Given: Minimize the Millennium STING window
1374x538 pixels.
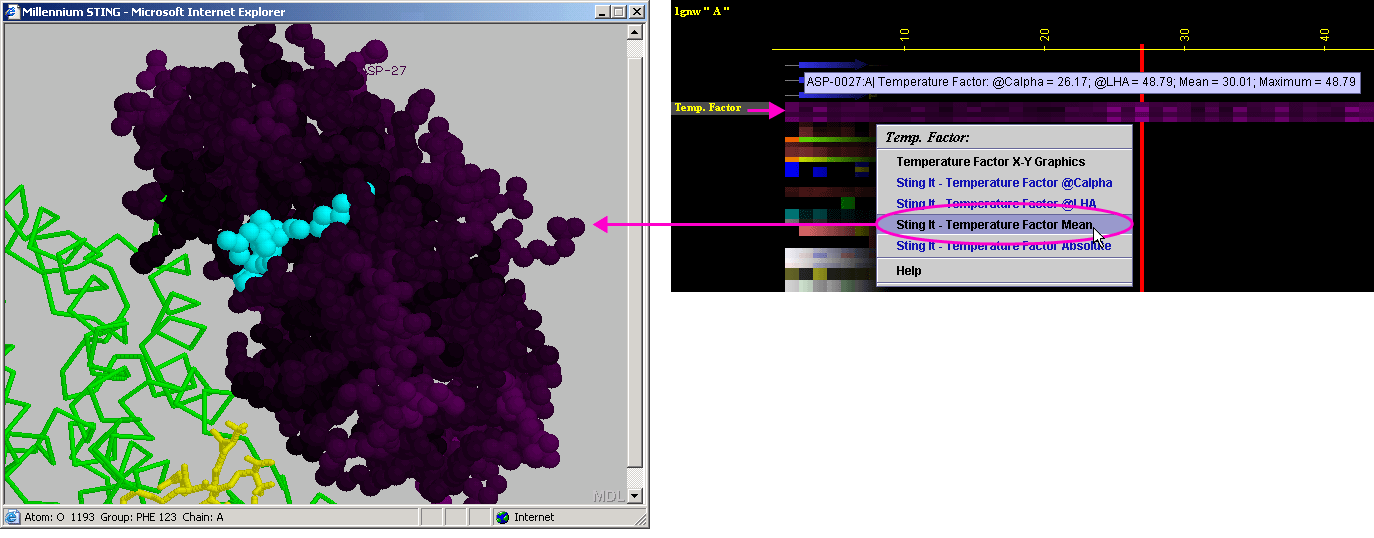Looking at the screenshot, I should [602, 12].
